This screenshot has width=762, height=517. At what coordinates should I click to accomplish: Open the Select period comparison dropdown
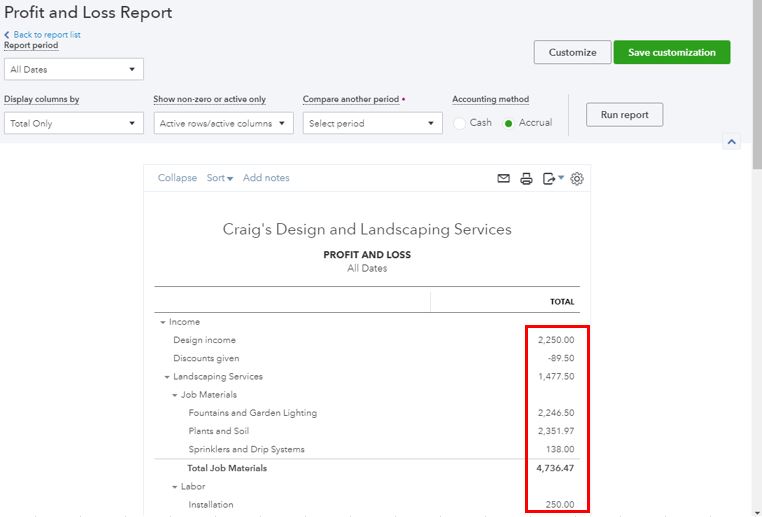point(373,123)
